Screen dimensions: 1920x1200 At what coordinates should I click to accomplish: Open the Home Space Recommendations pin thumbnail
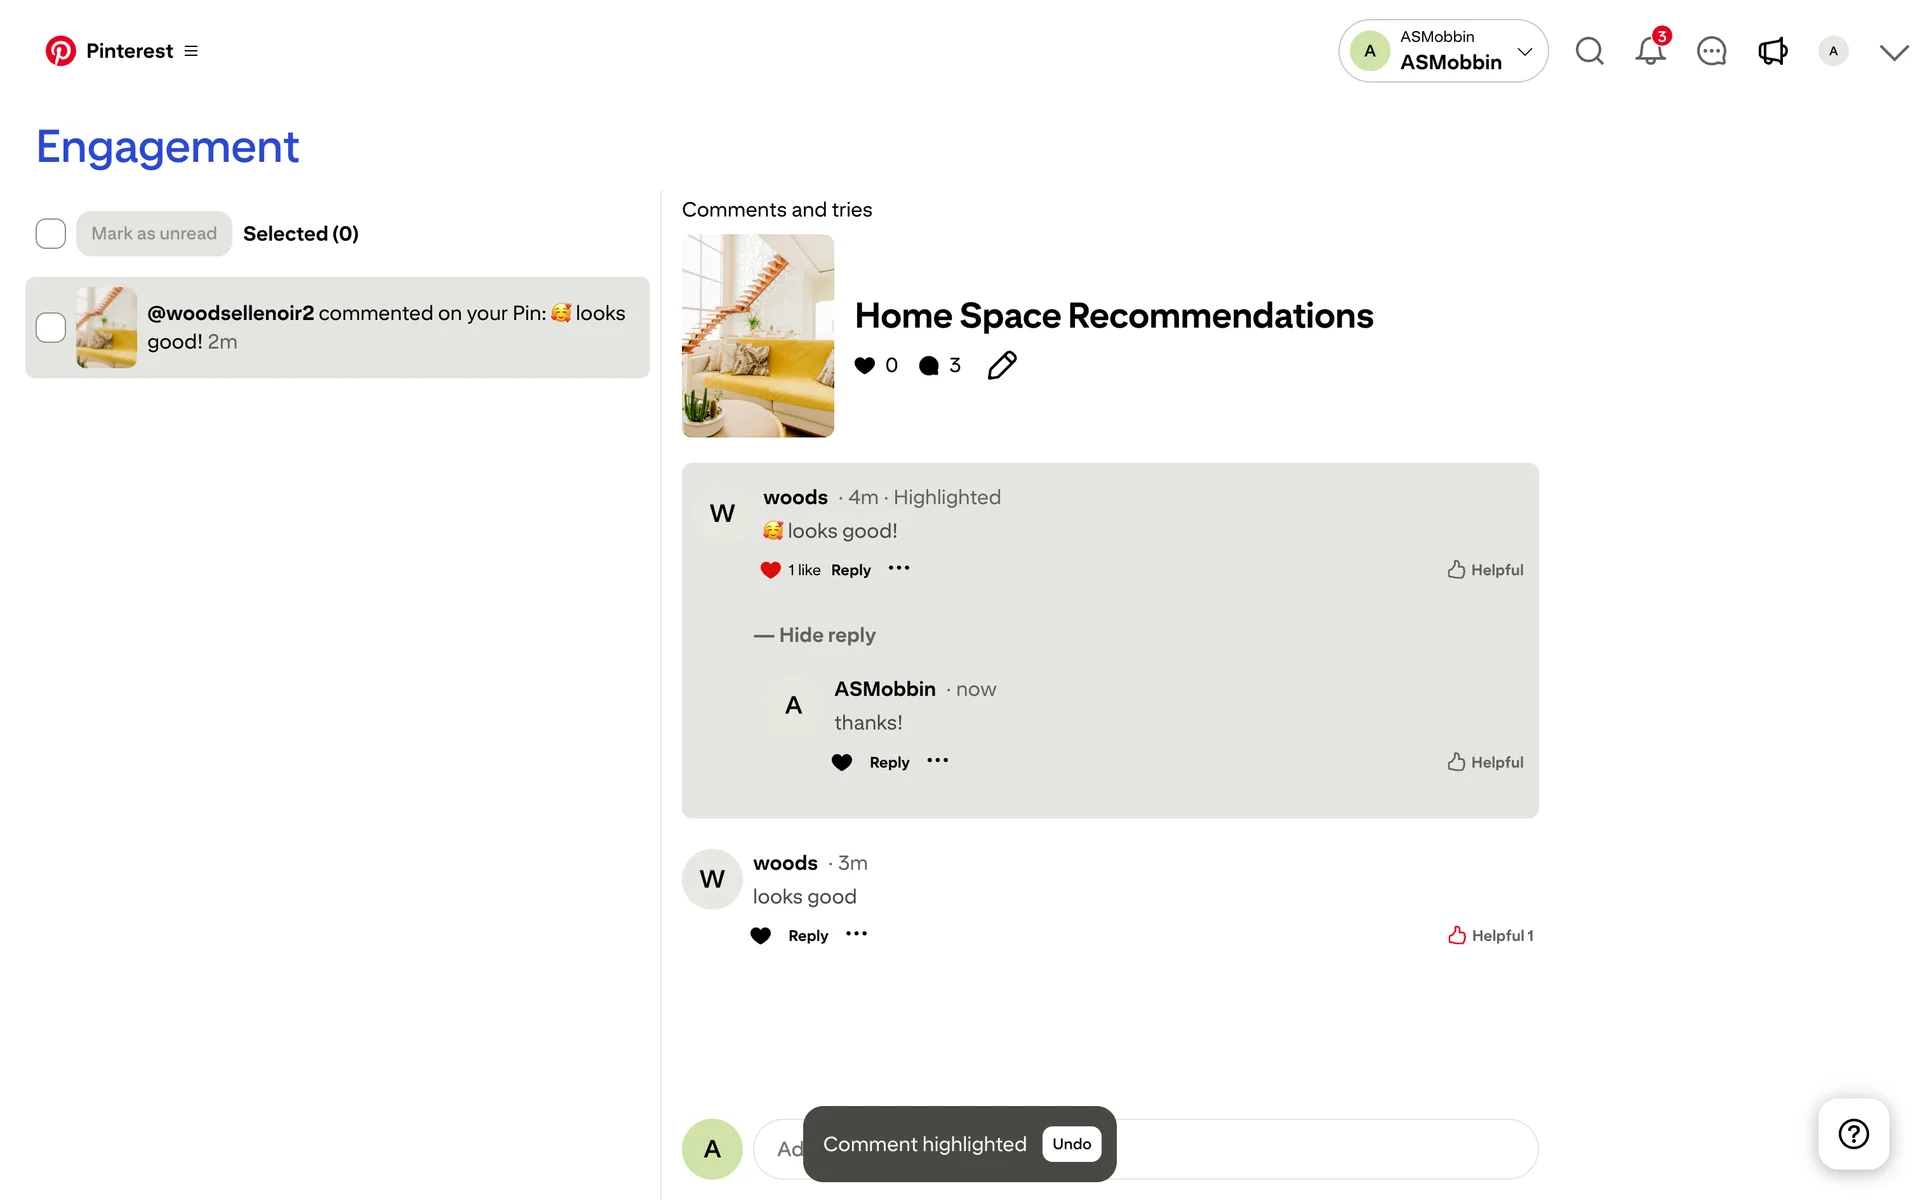pyautogui.click(x=758, y=336)
